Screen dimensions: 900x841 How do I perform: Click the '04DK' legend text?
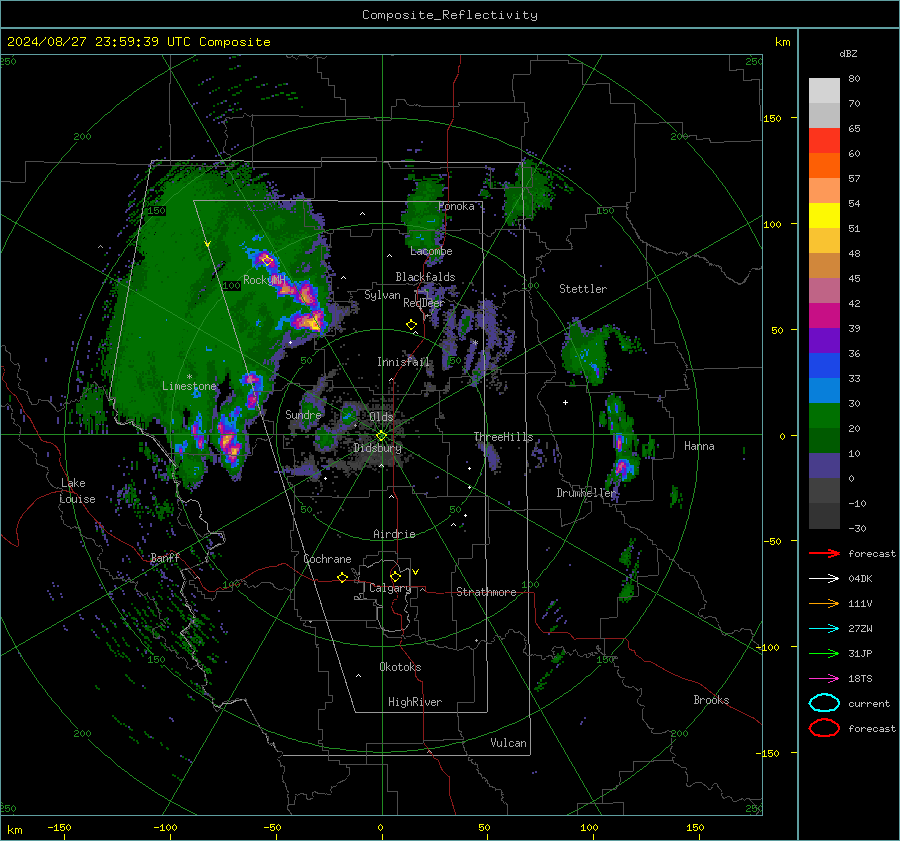860,579
